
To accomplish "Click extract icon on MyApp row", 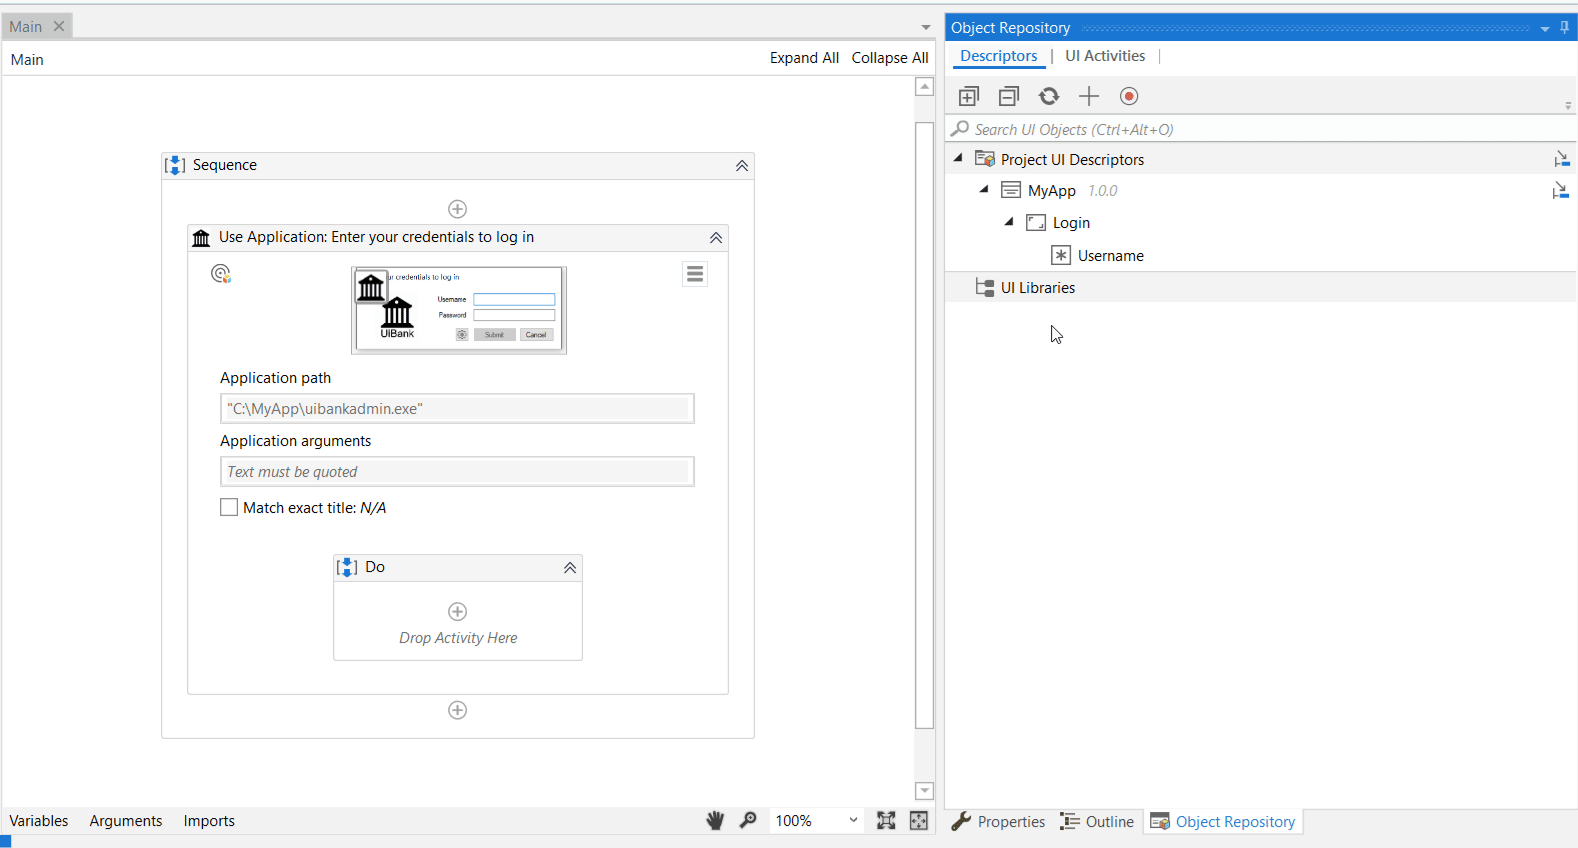I will 1560,190.
